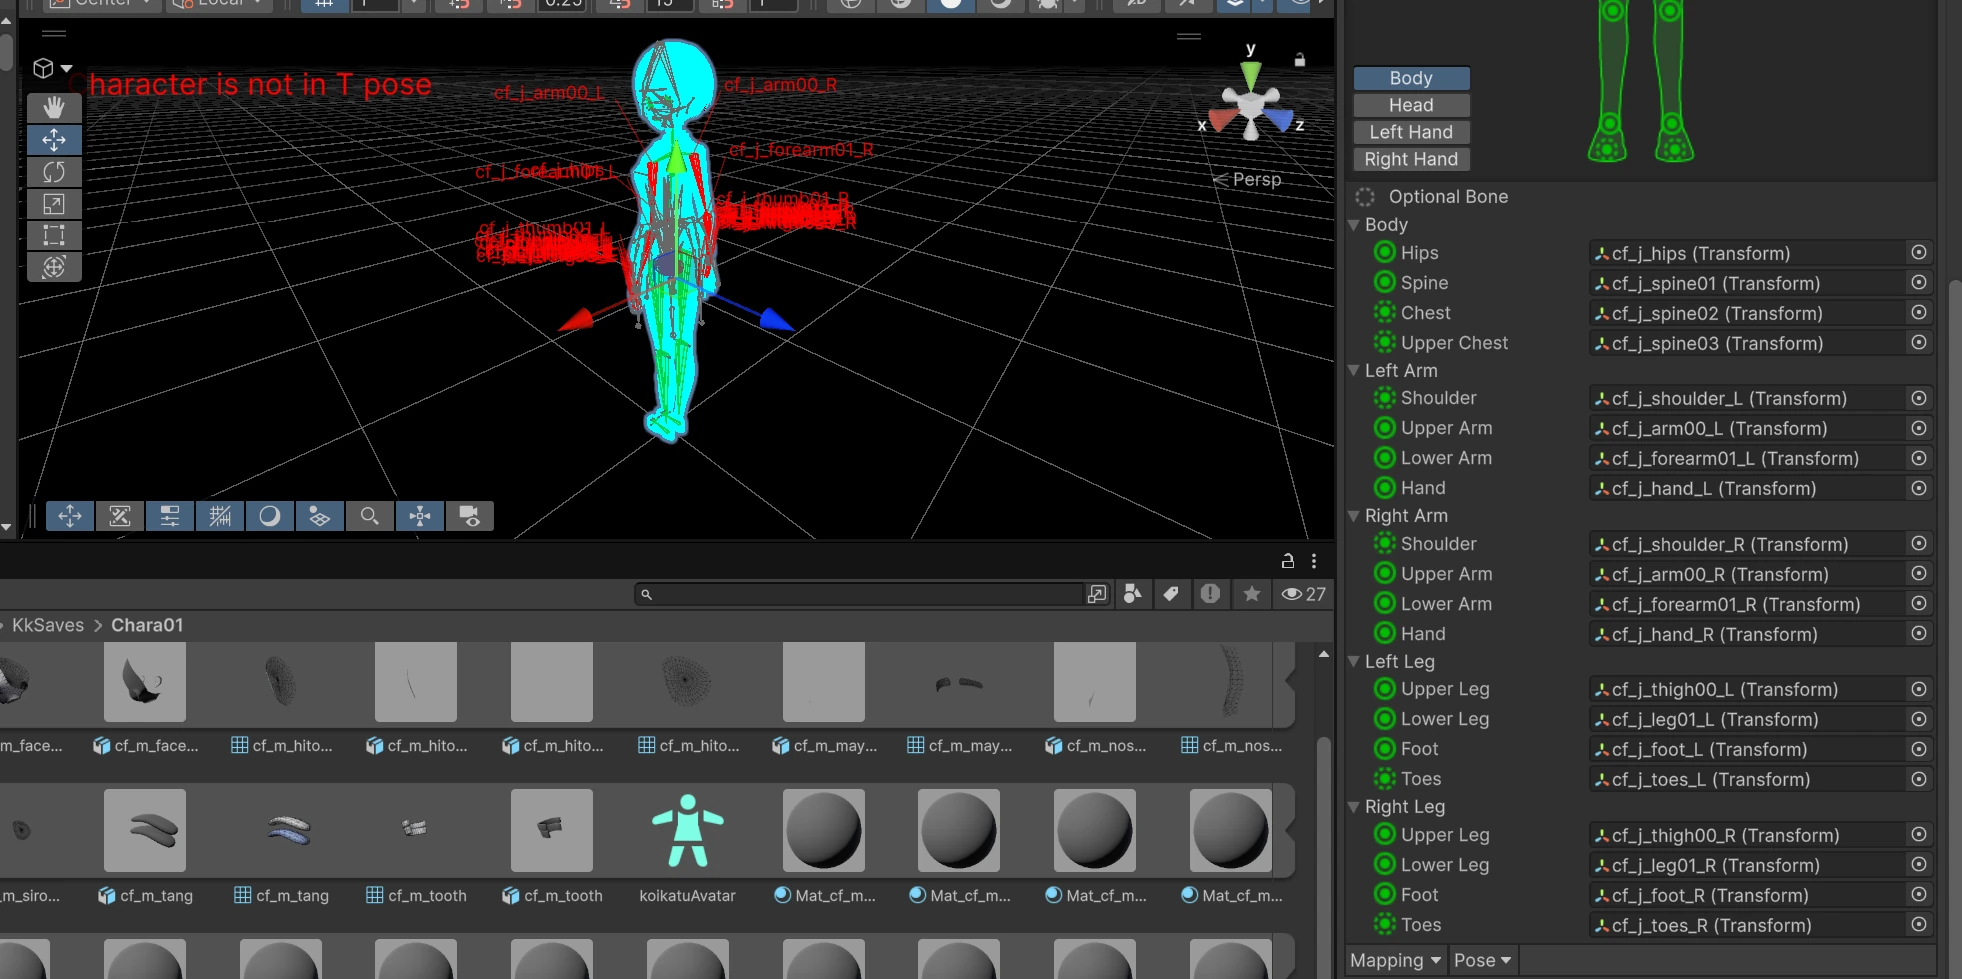
Task: Open the Project panel three-dot menu
Action: coord(1314,561)
